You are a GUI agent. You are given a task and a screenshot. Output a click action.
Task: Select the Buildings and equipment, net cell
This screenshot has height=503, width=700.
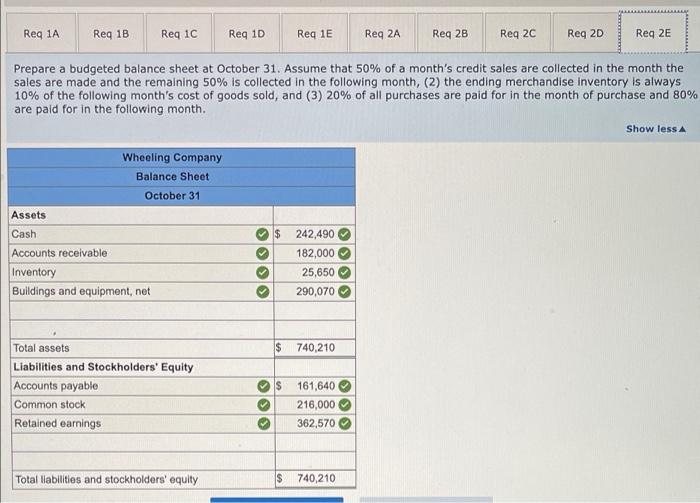pyautogui.click(x=141, y=291)
